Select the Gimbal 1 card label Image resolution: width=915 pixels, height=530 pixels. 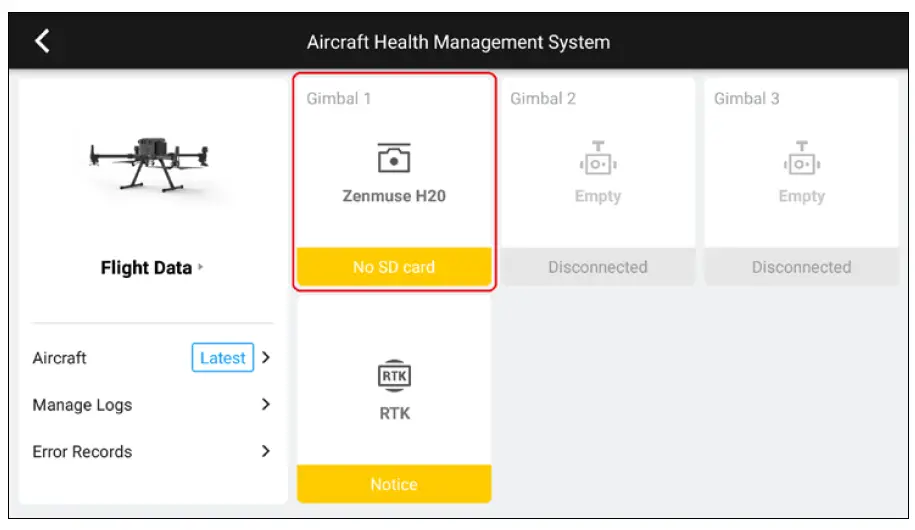coord(339,99)
